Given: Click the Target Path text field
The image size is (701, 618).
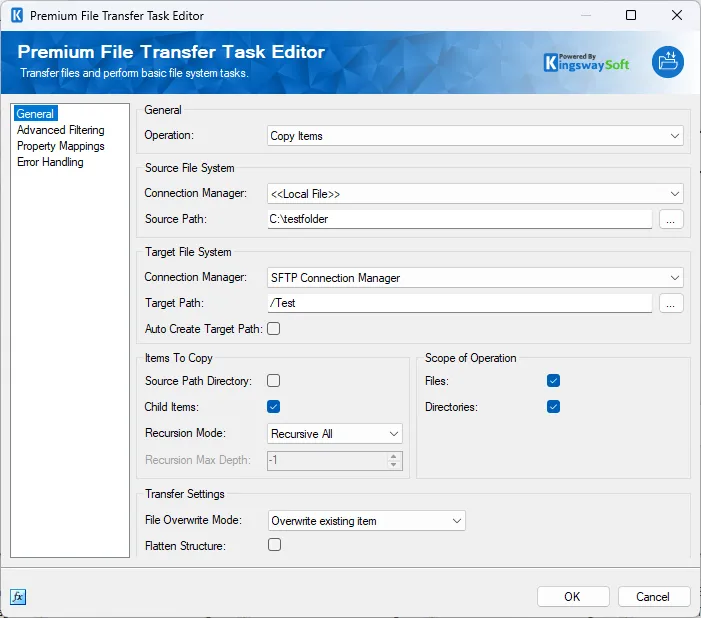Looking at the screenshot, I should tap(460, 303).
